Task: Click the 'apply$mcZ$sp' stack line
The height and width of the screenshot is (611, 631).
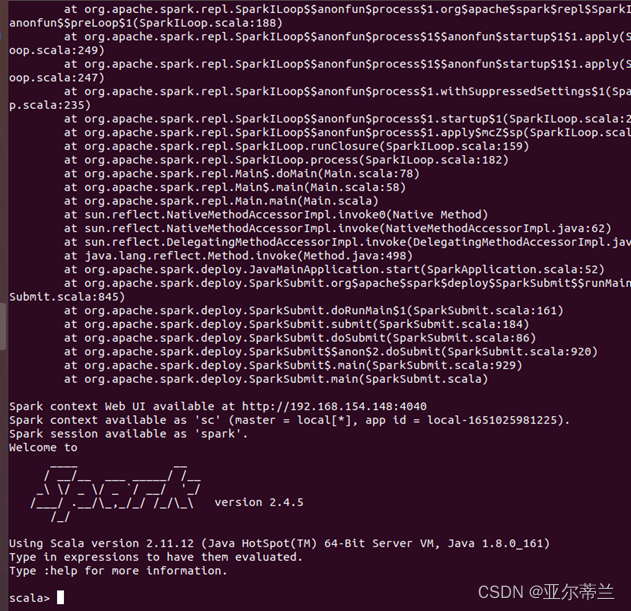Action: pos(347,132)
